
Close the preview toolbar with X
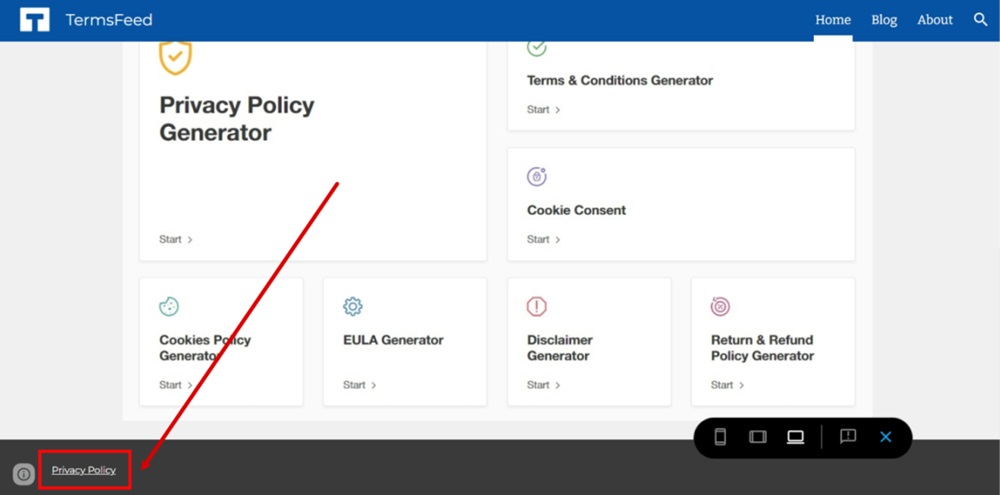pyautogui.click(x=885, y=437)
